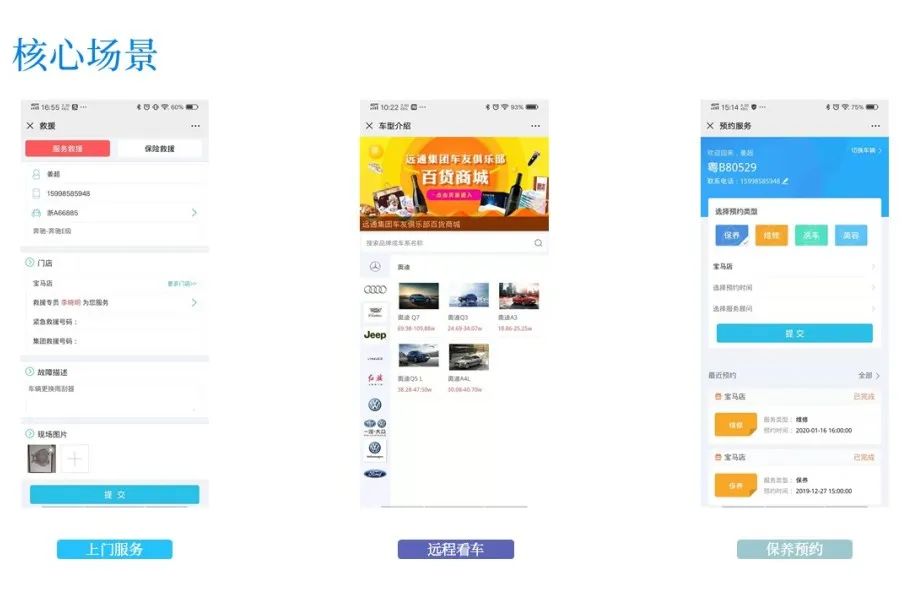
Task: Open the Audi Q7 car thumbnail
Action: (x=418, y=296)
